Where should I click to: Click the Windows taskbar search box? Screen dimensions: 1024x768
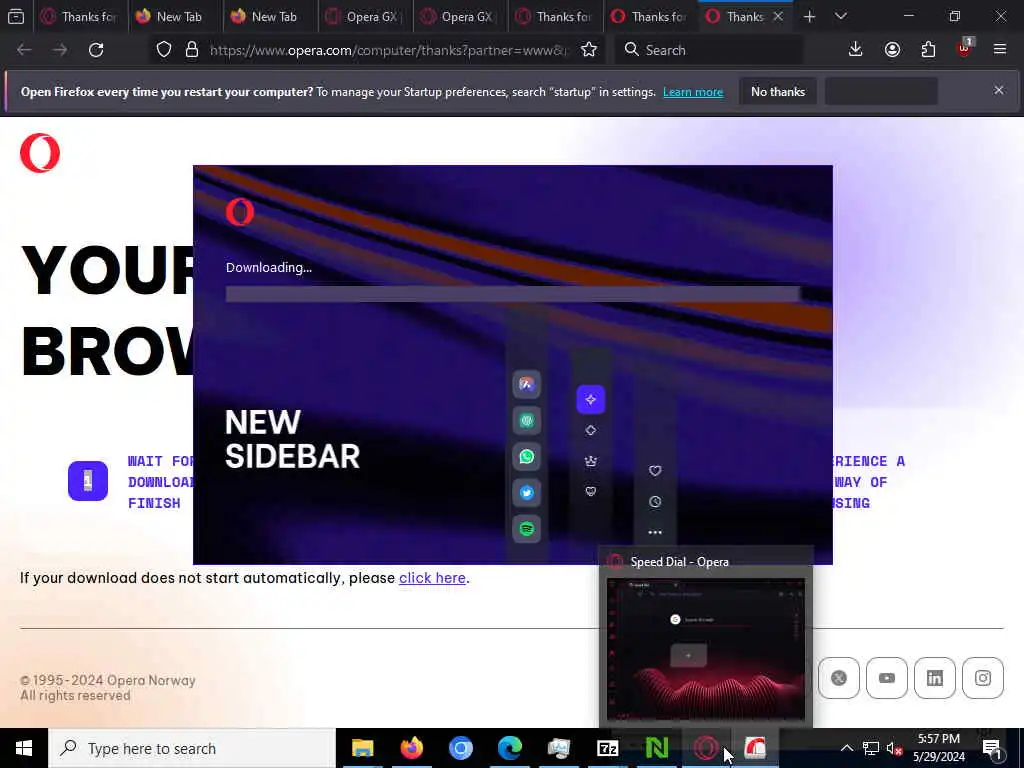coord(191,748)
